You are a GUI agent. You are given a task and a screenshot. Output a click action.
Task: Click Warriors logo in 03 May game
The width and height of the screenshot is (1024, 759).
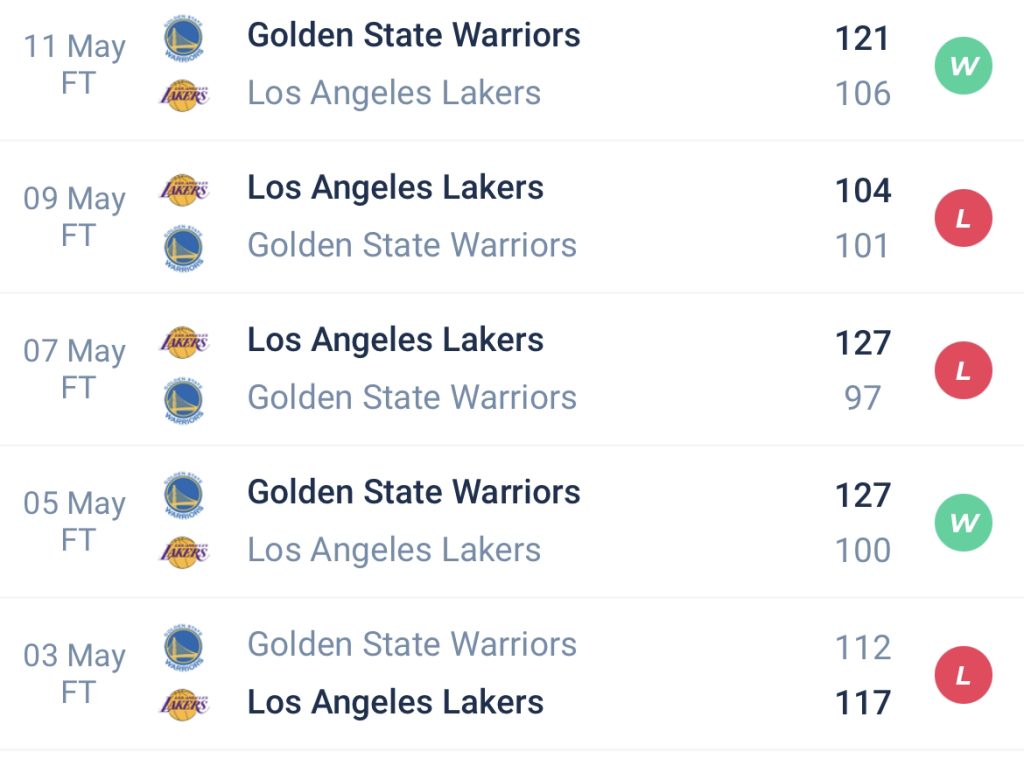point(184,647)
